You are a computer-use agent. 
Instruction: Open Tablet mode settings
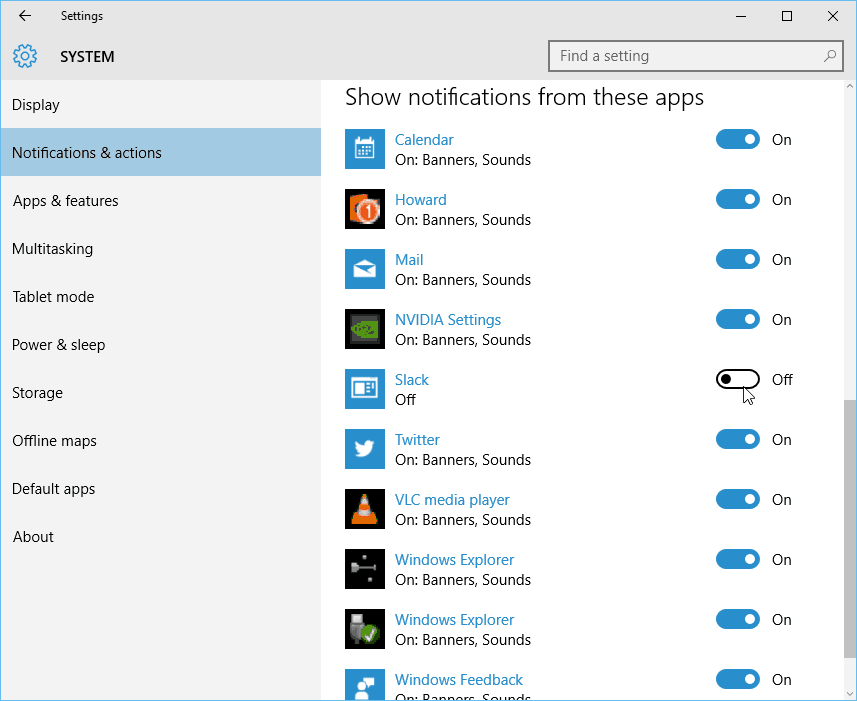click(x=161, y=297)
